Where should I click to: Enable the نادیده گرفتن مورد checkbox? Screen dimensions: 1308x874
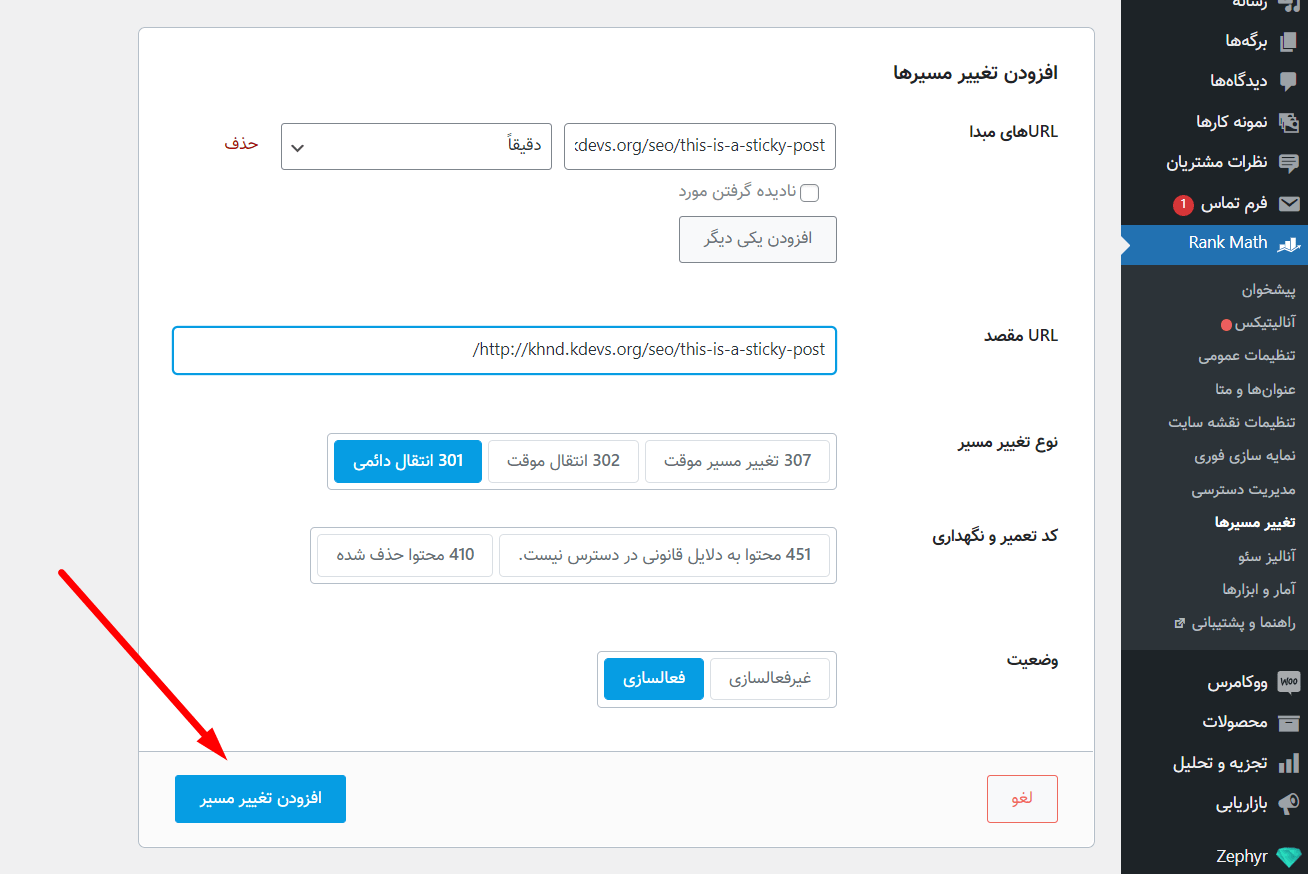pos(809,192)
